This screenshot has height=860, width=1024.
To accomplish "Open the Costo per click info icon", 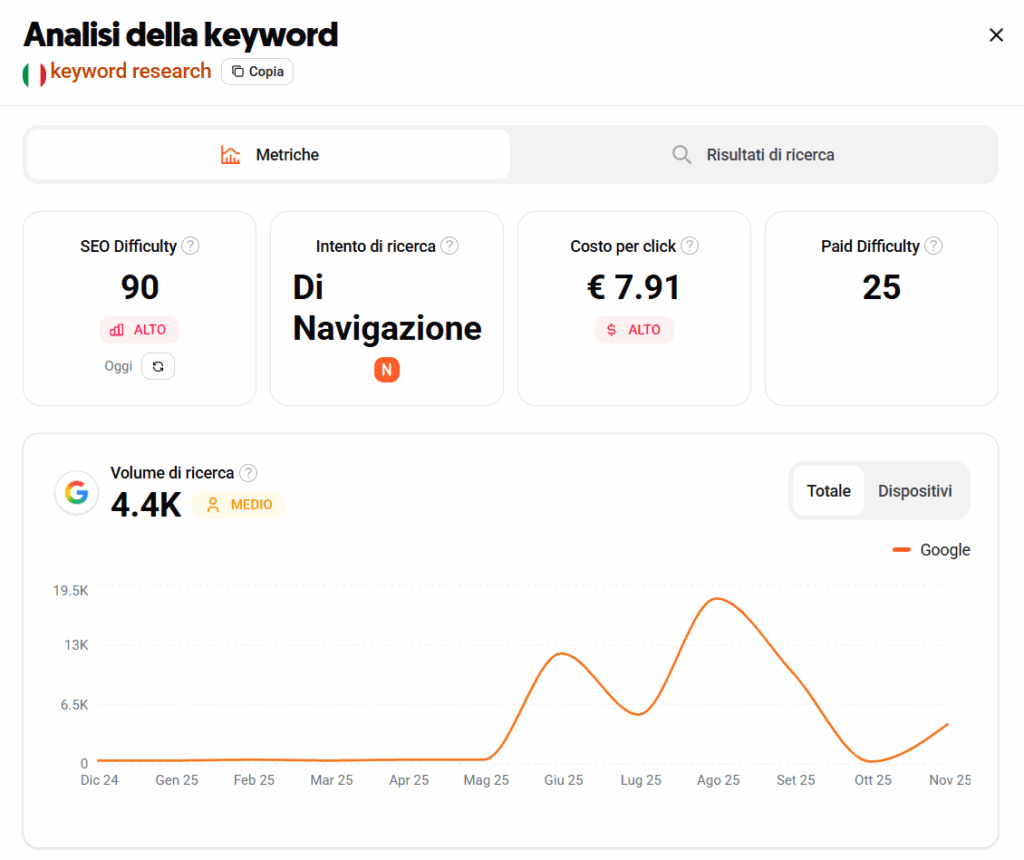I will click(691, 246).
